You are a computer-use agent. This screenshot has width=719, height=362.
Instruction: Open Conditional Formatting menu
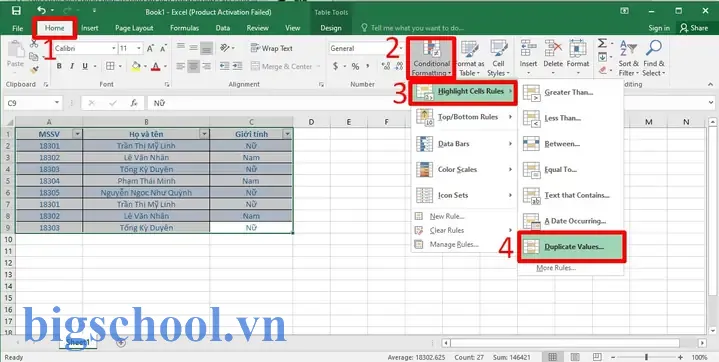coord(431,58)
